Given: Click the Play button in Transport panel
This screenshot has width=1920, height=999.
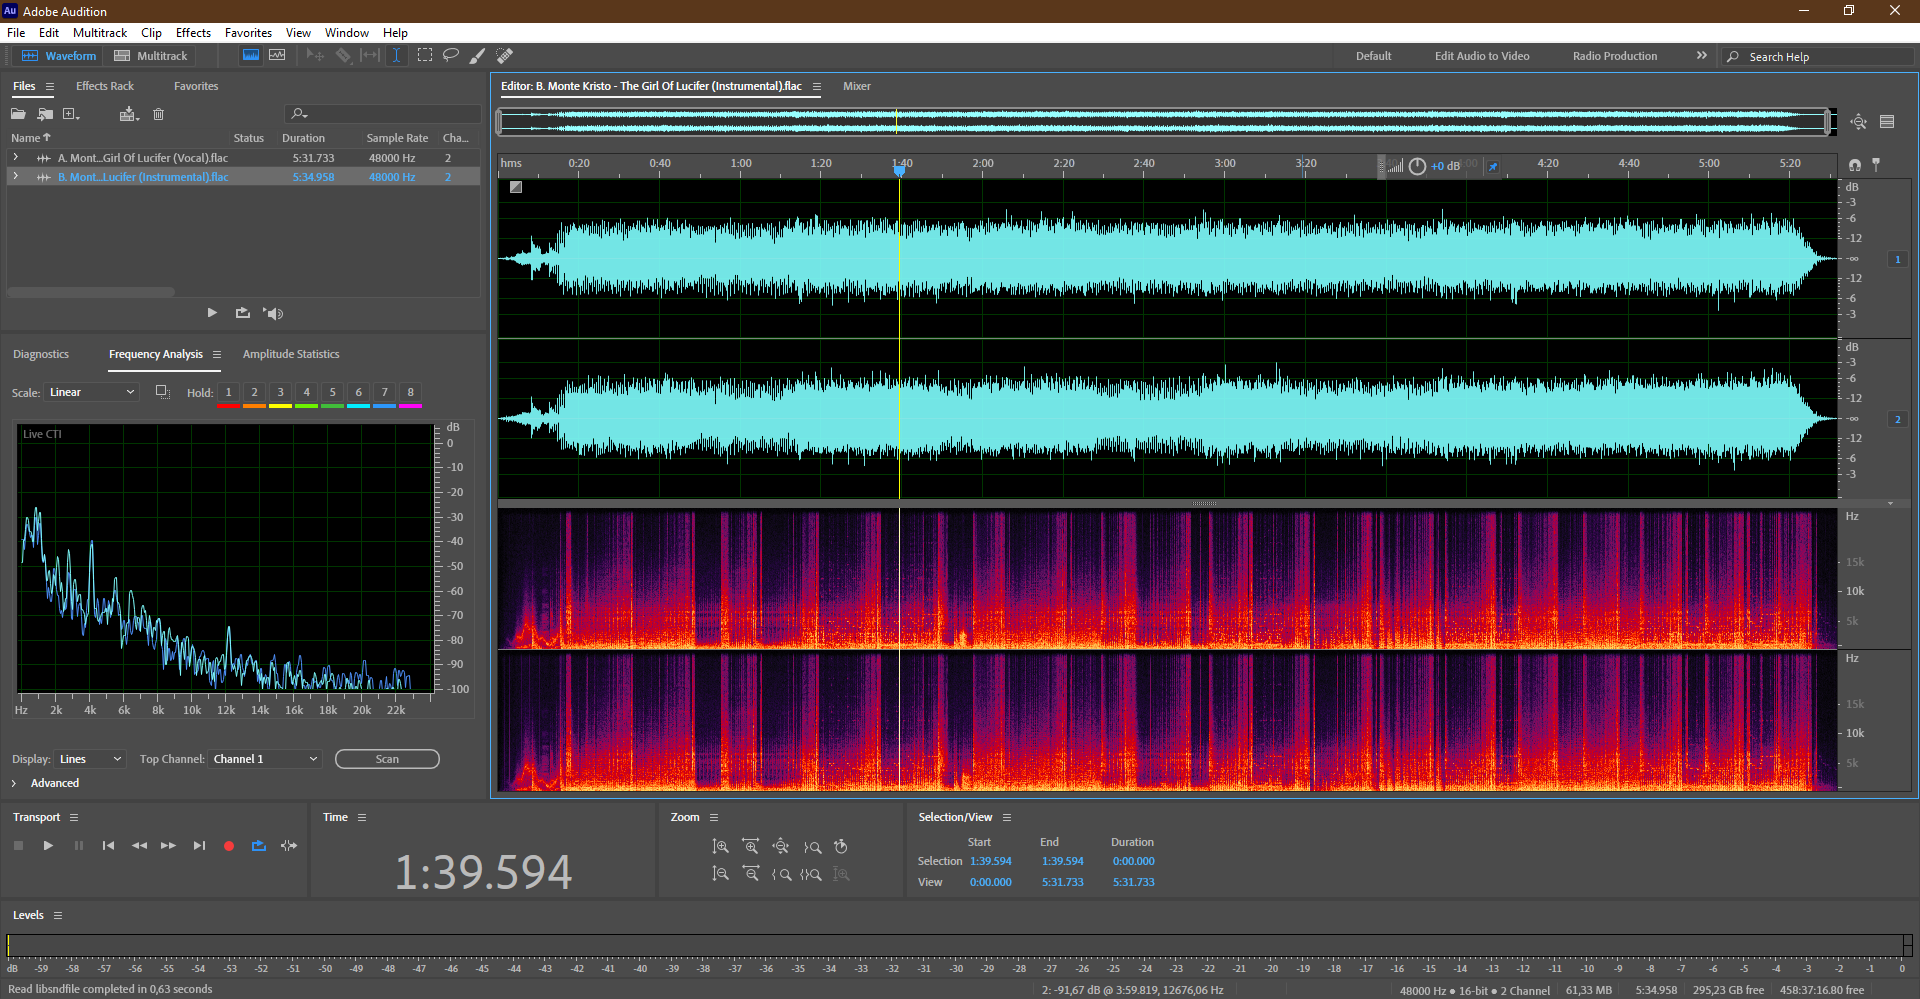Looking at the screenshot, I should 48,846.
